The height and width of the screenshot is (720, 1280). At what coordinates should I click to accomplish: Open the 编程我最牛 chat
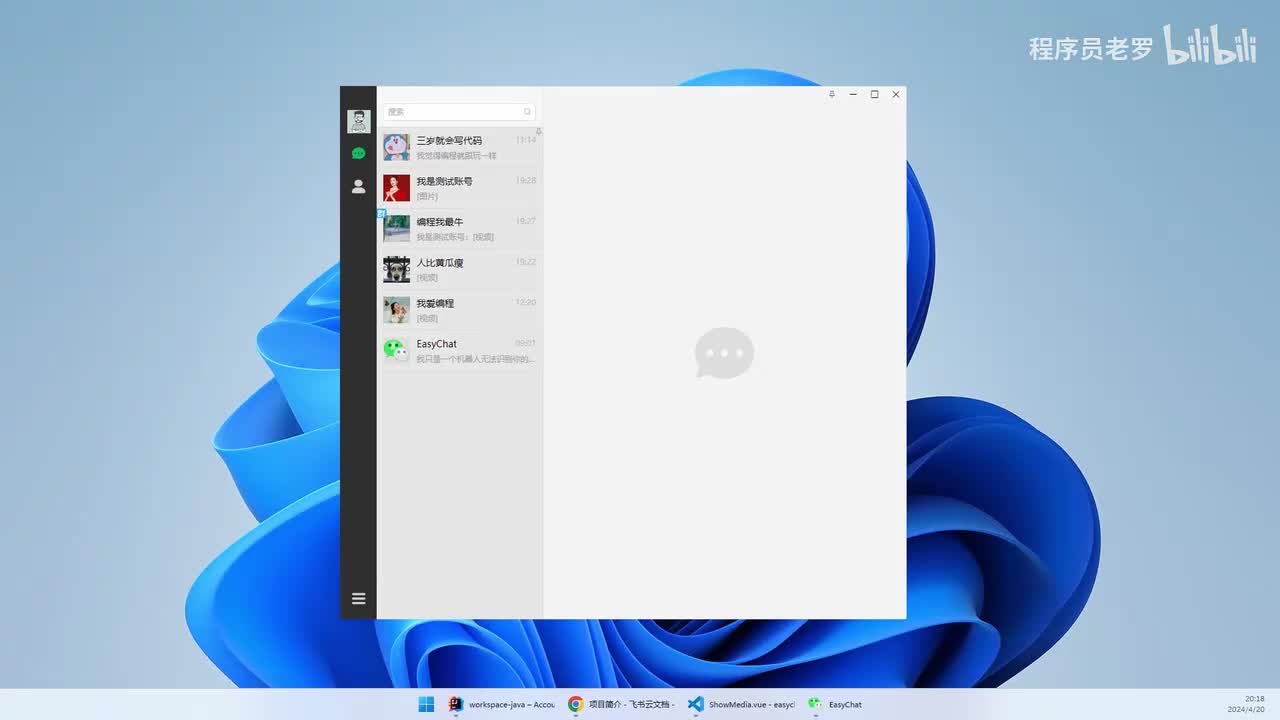460,229
